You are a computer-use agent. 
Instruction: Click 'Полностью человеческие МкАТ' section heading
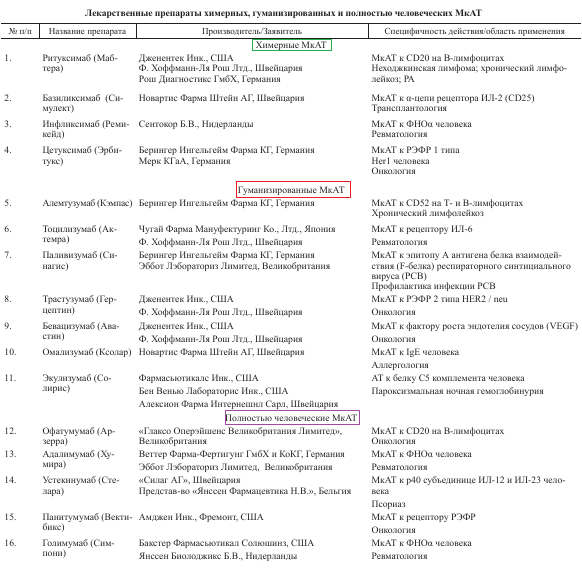(292, 418)
